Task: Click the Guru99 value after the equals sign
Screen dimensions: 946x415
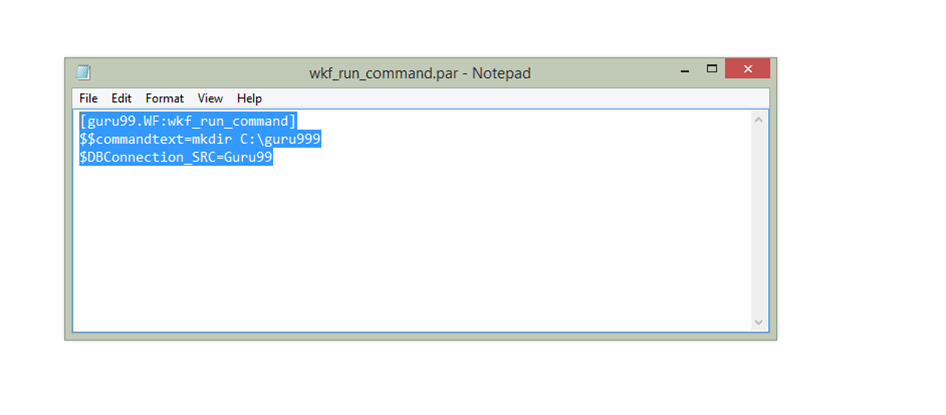Action: [x=248, y=157]
